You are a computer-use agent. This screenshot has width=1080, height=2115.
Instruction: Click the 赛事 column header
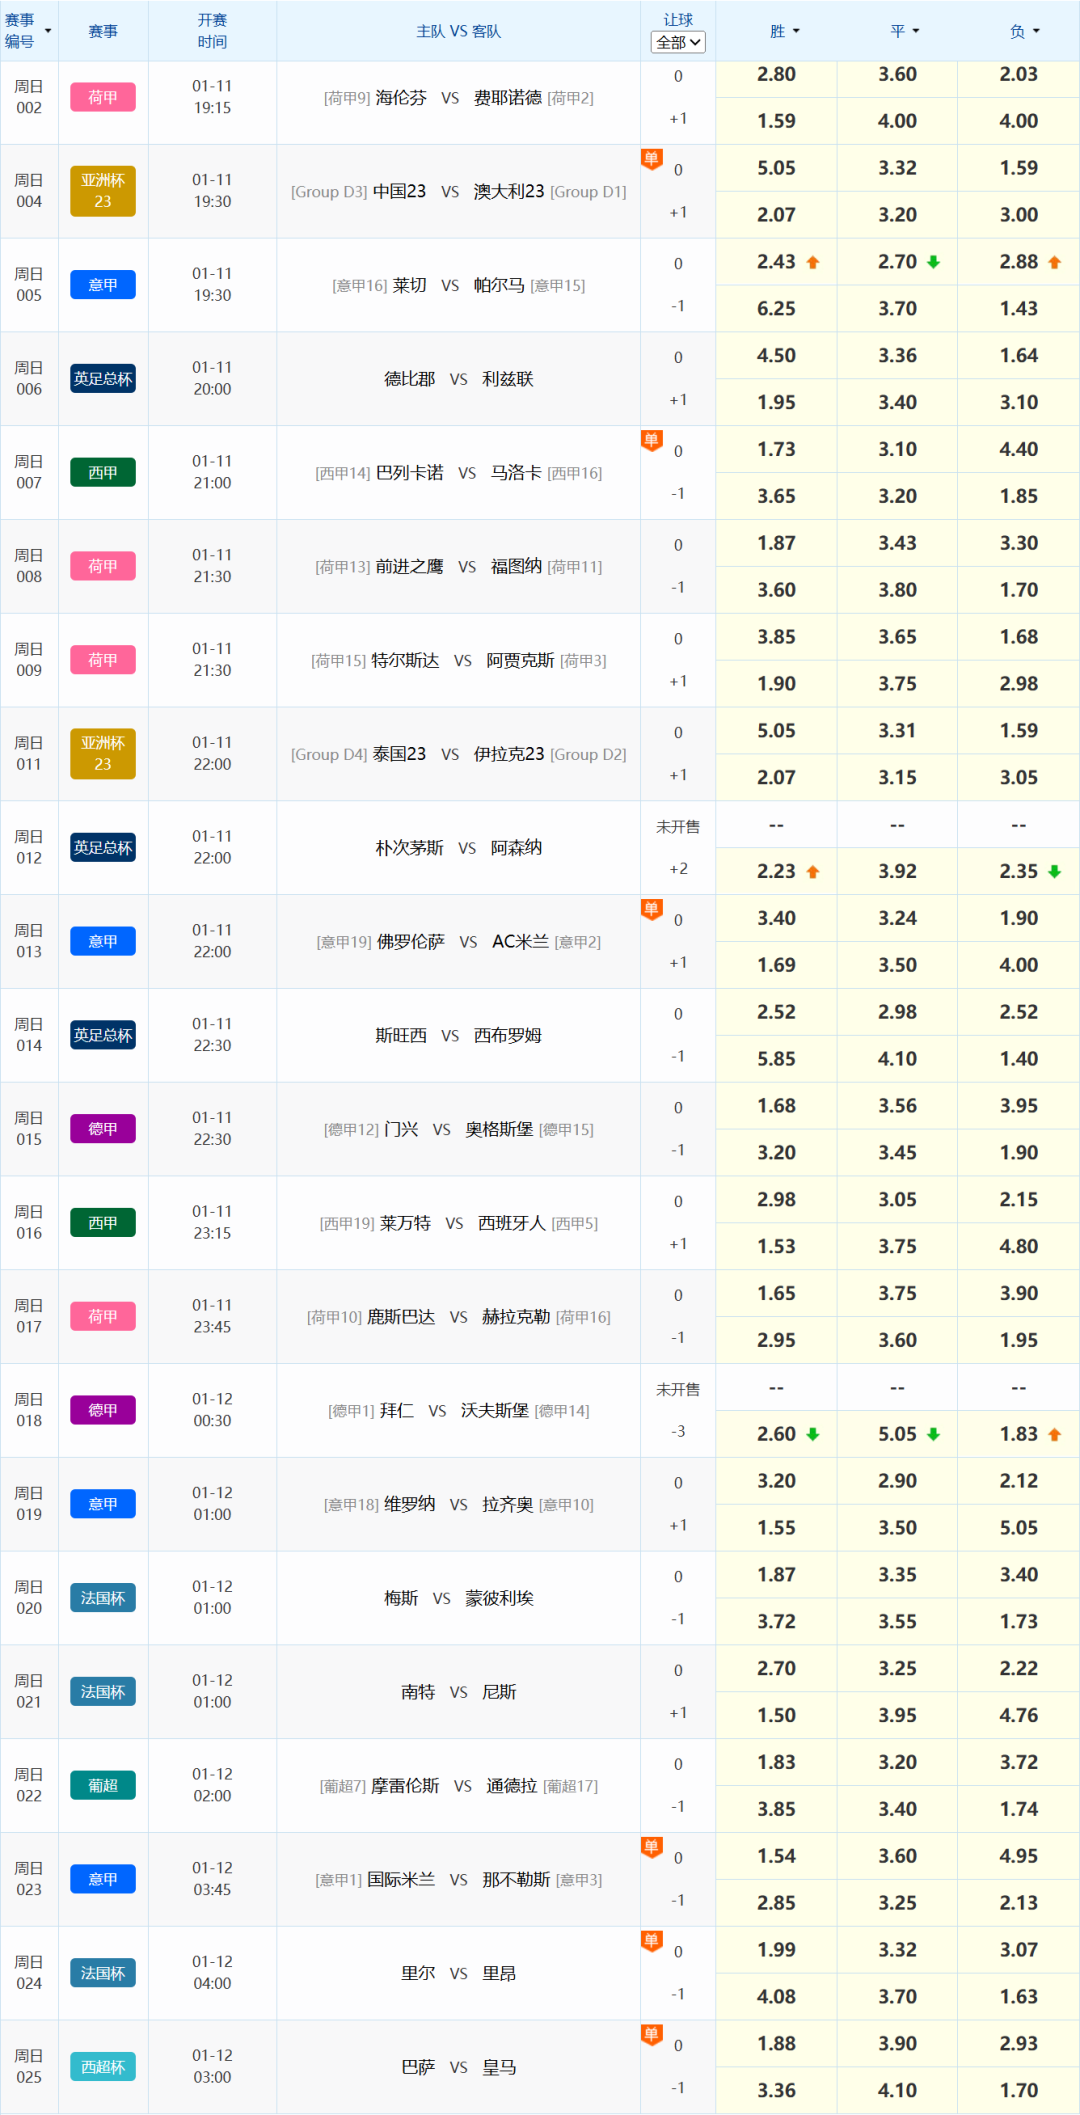point(103,31)
